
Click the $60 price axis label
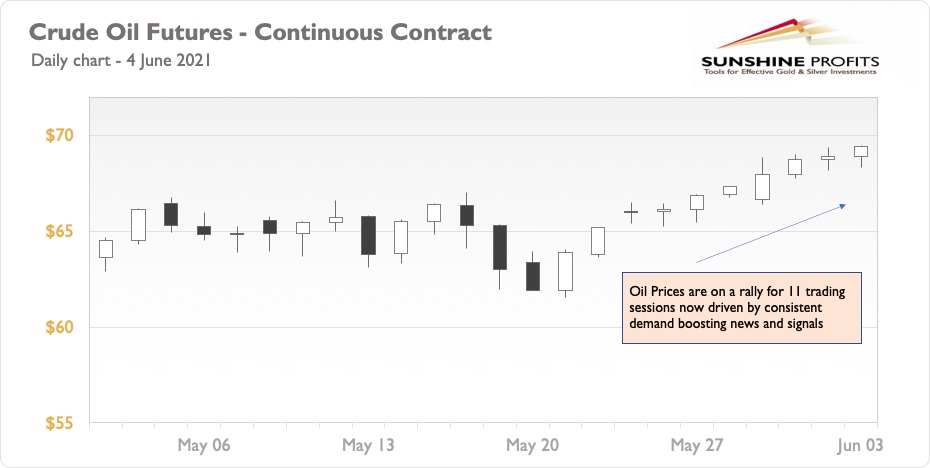click(x=59, y=327)
